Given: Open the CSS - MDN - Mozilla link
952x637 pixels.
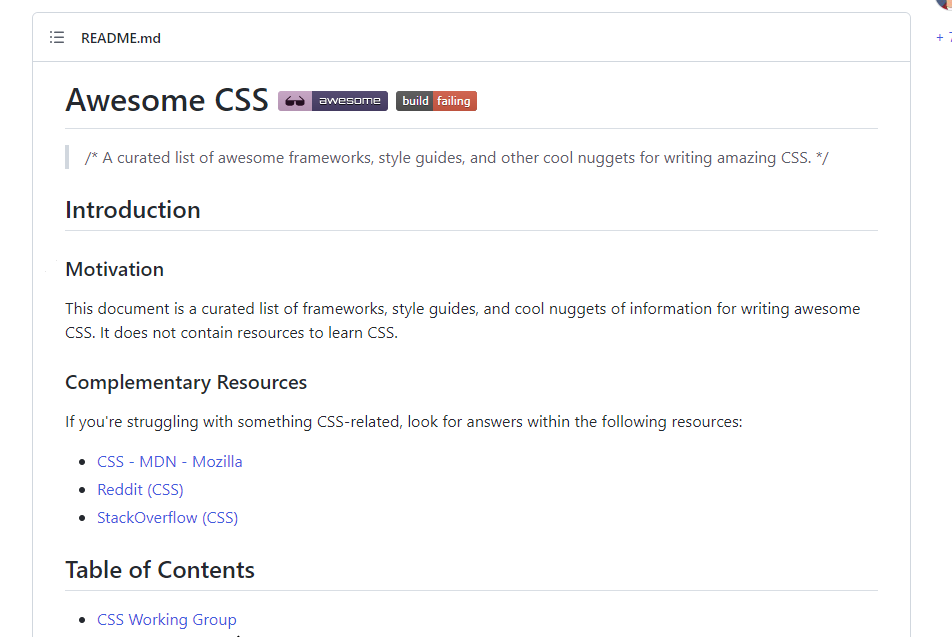Looking at the screenshot, I should 169,462.
